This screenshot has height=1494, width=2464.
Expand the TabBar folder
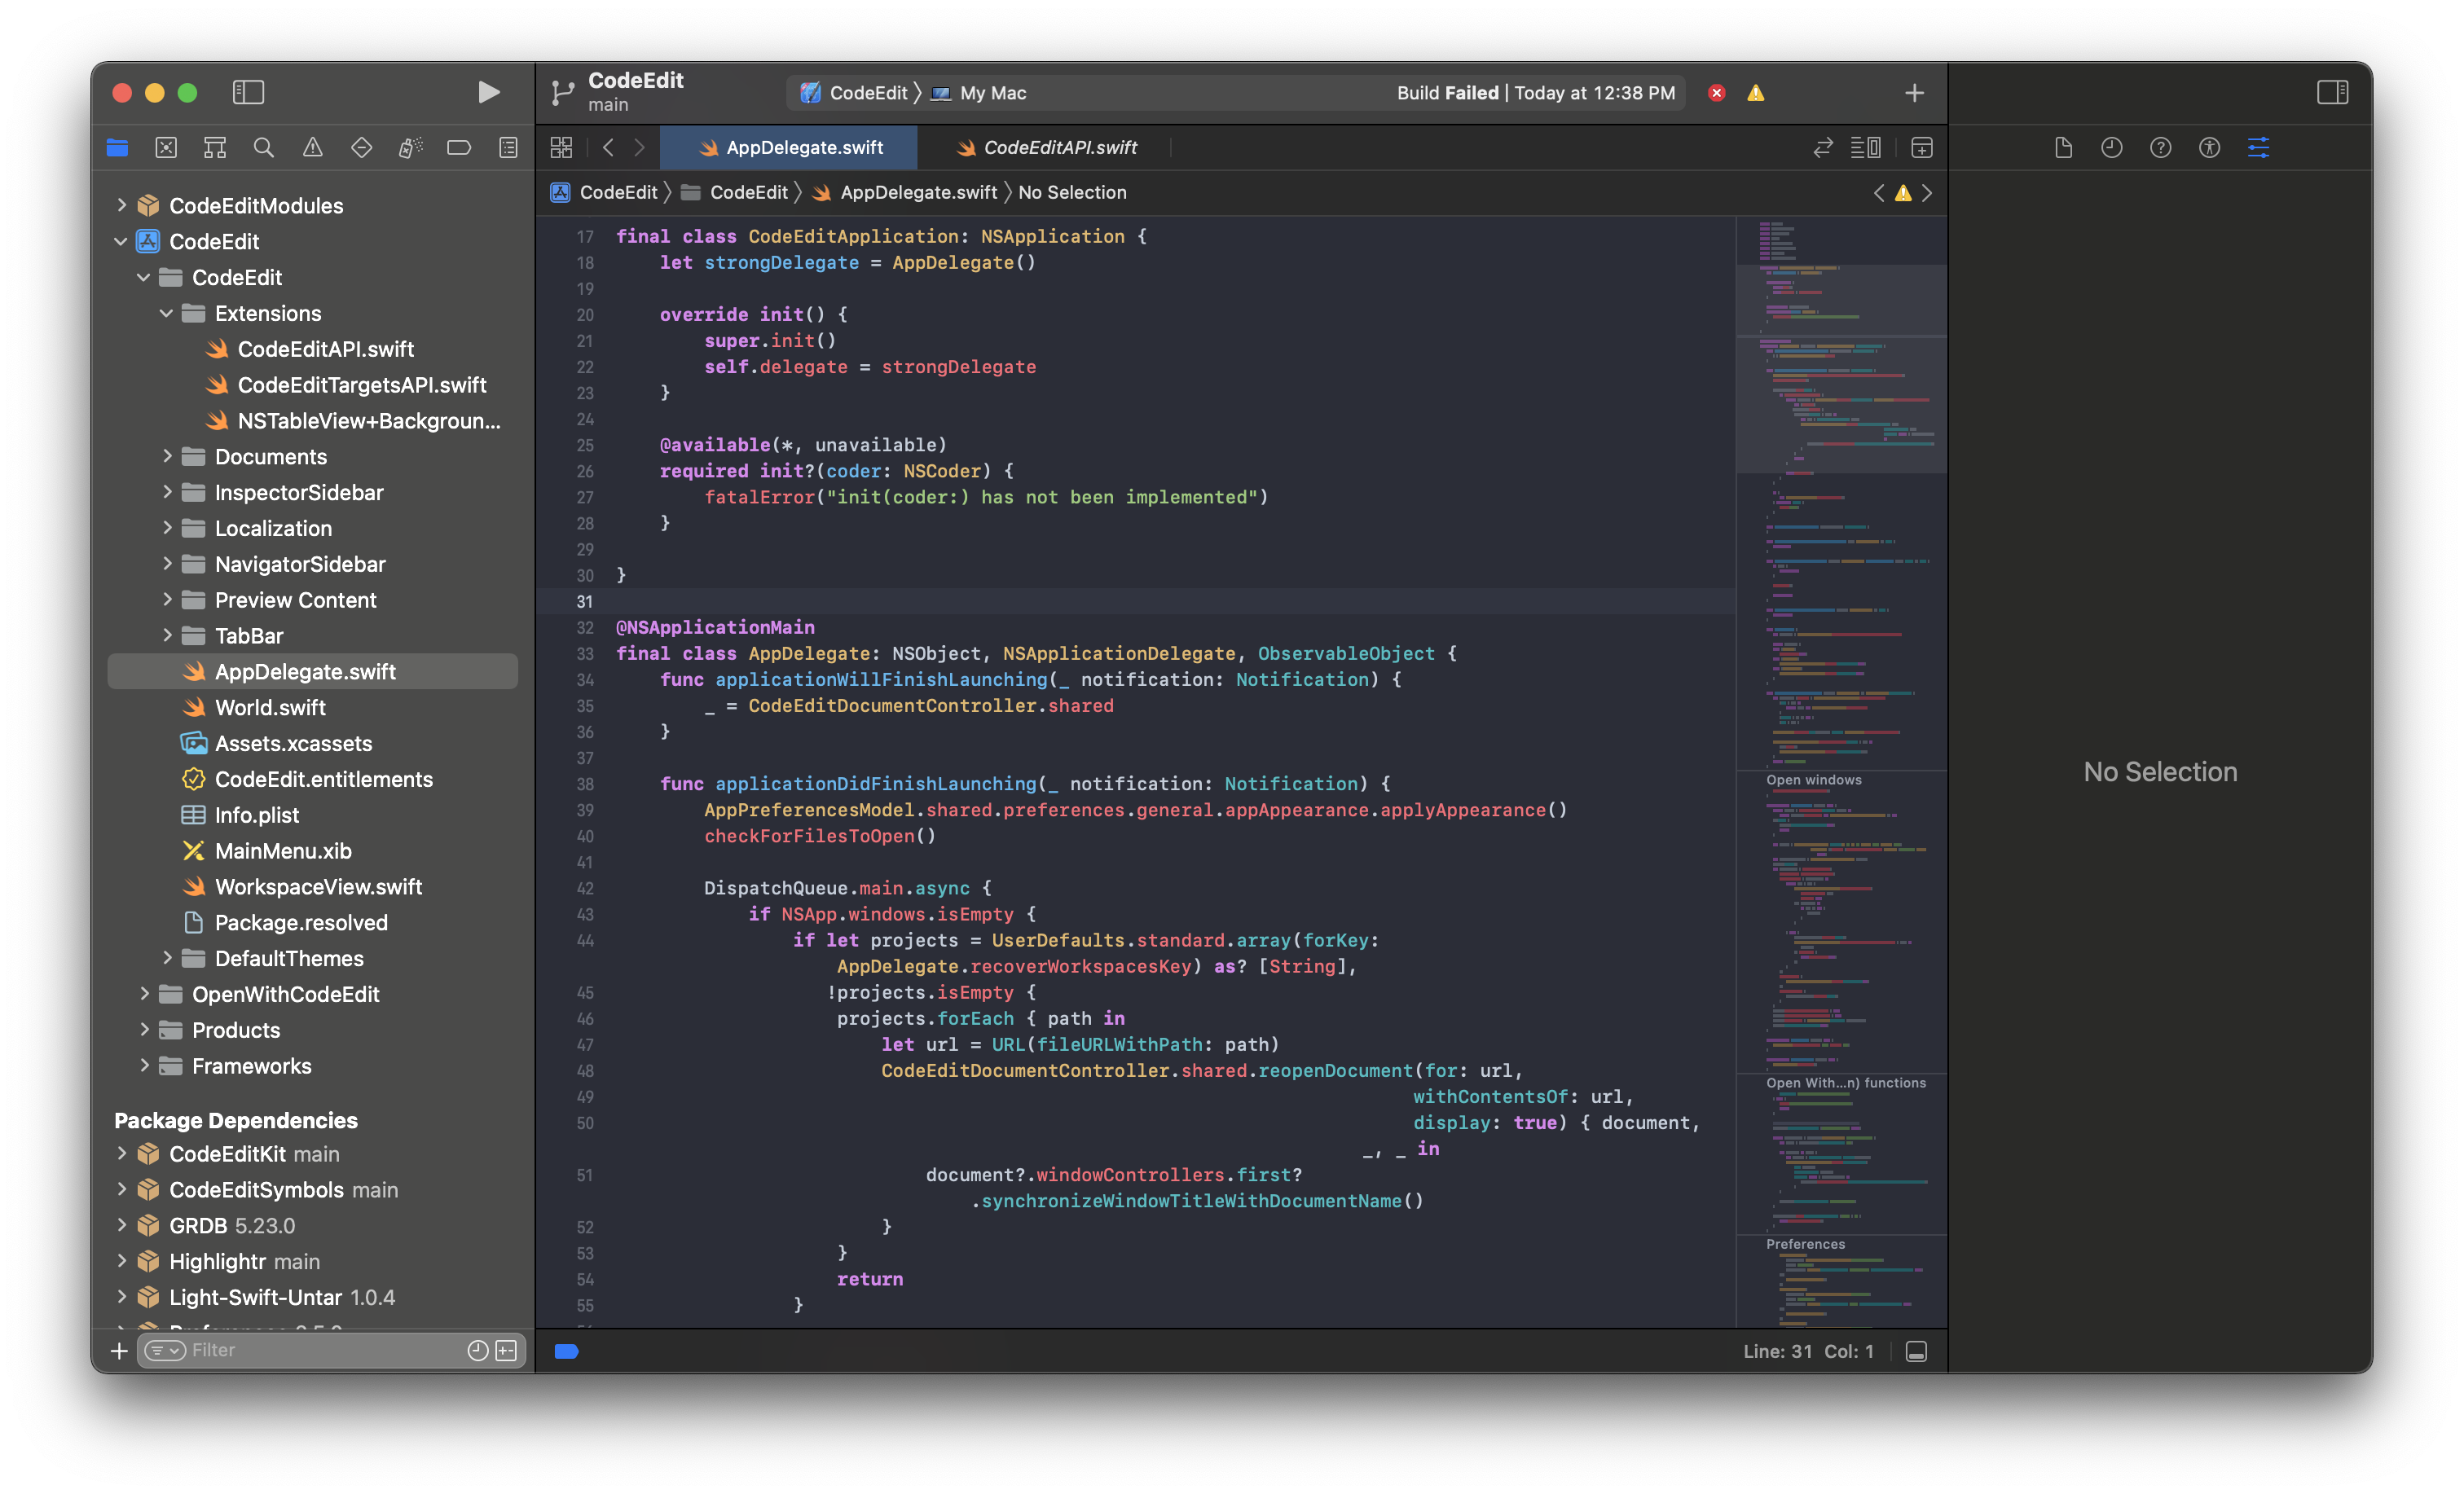click(x=166, y=636)
